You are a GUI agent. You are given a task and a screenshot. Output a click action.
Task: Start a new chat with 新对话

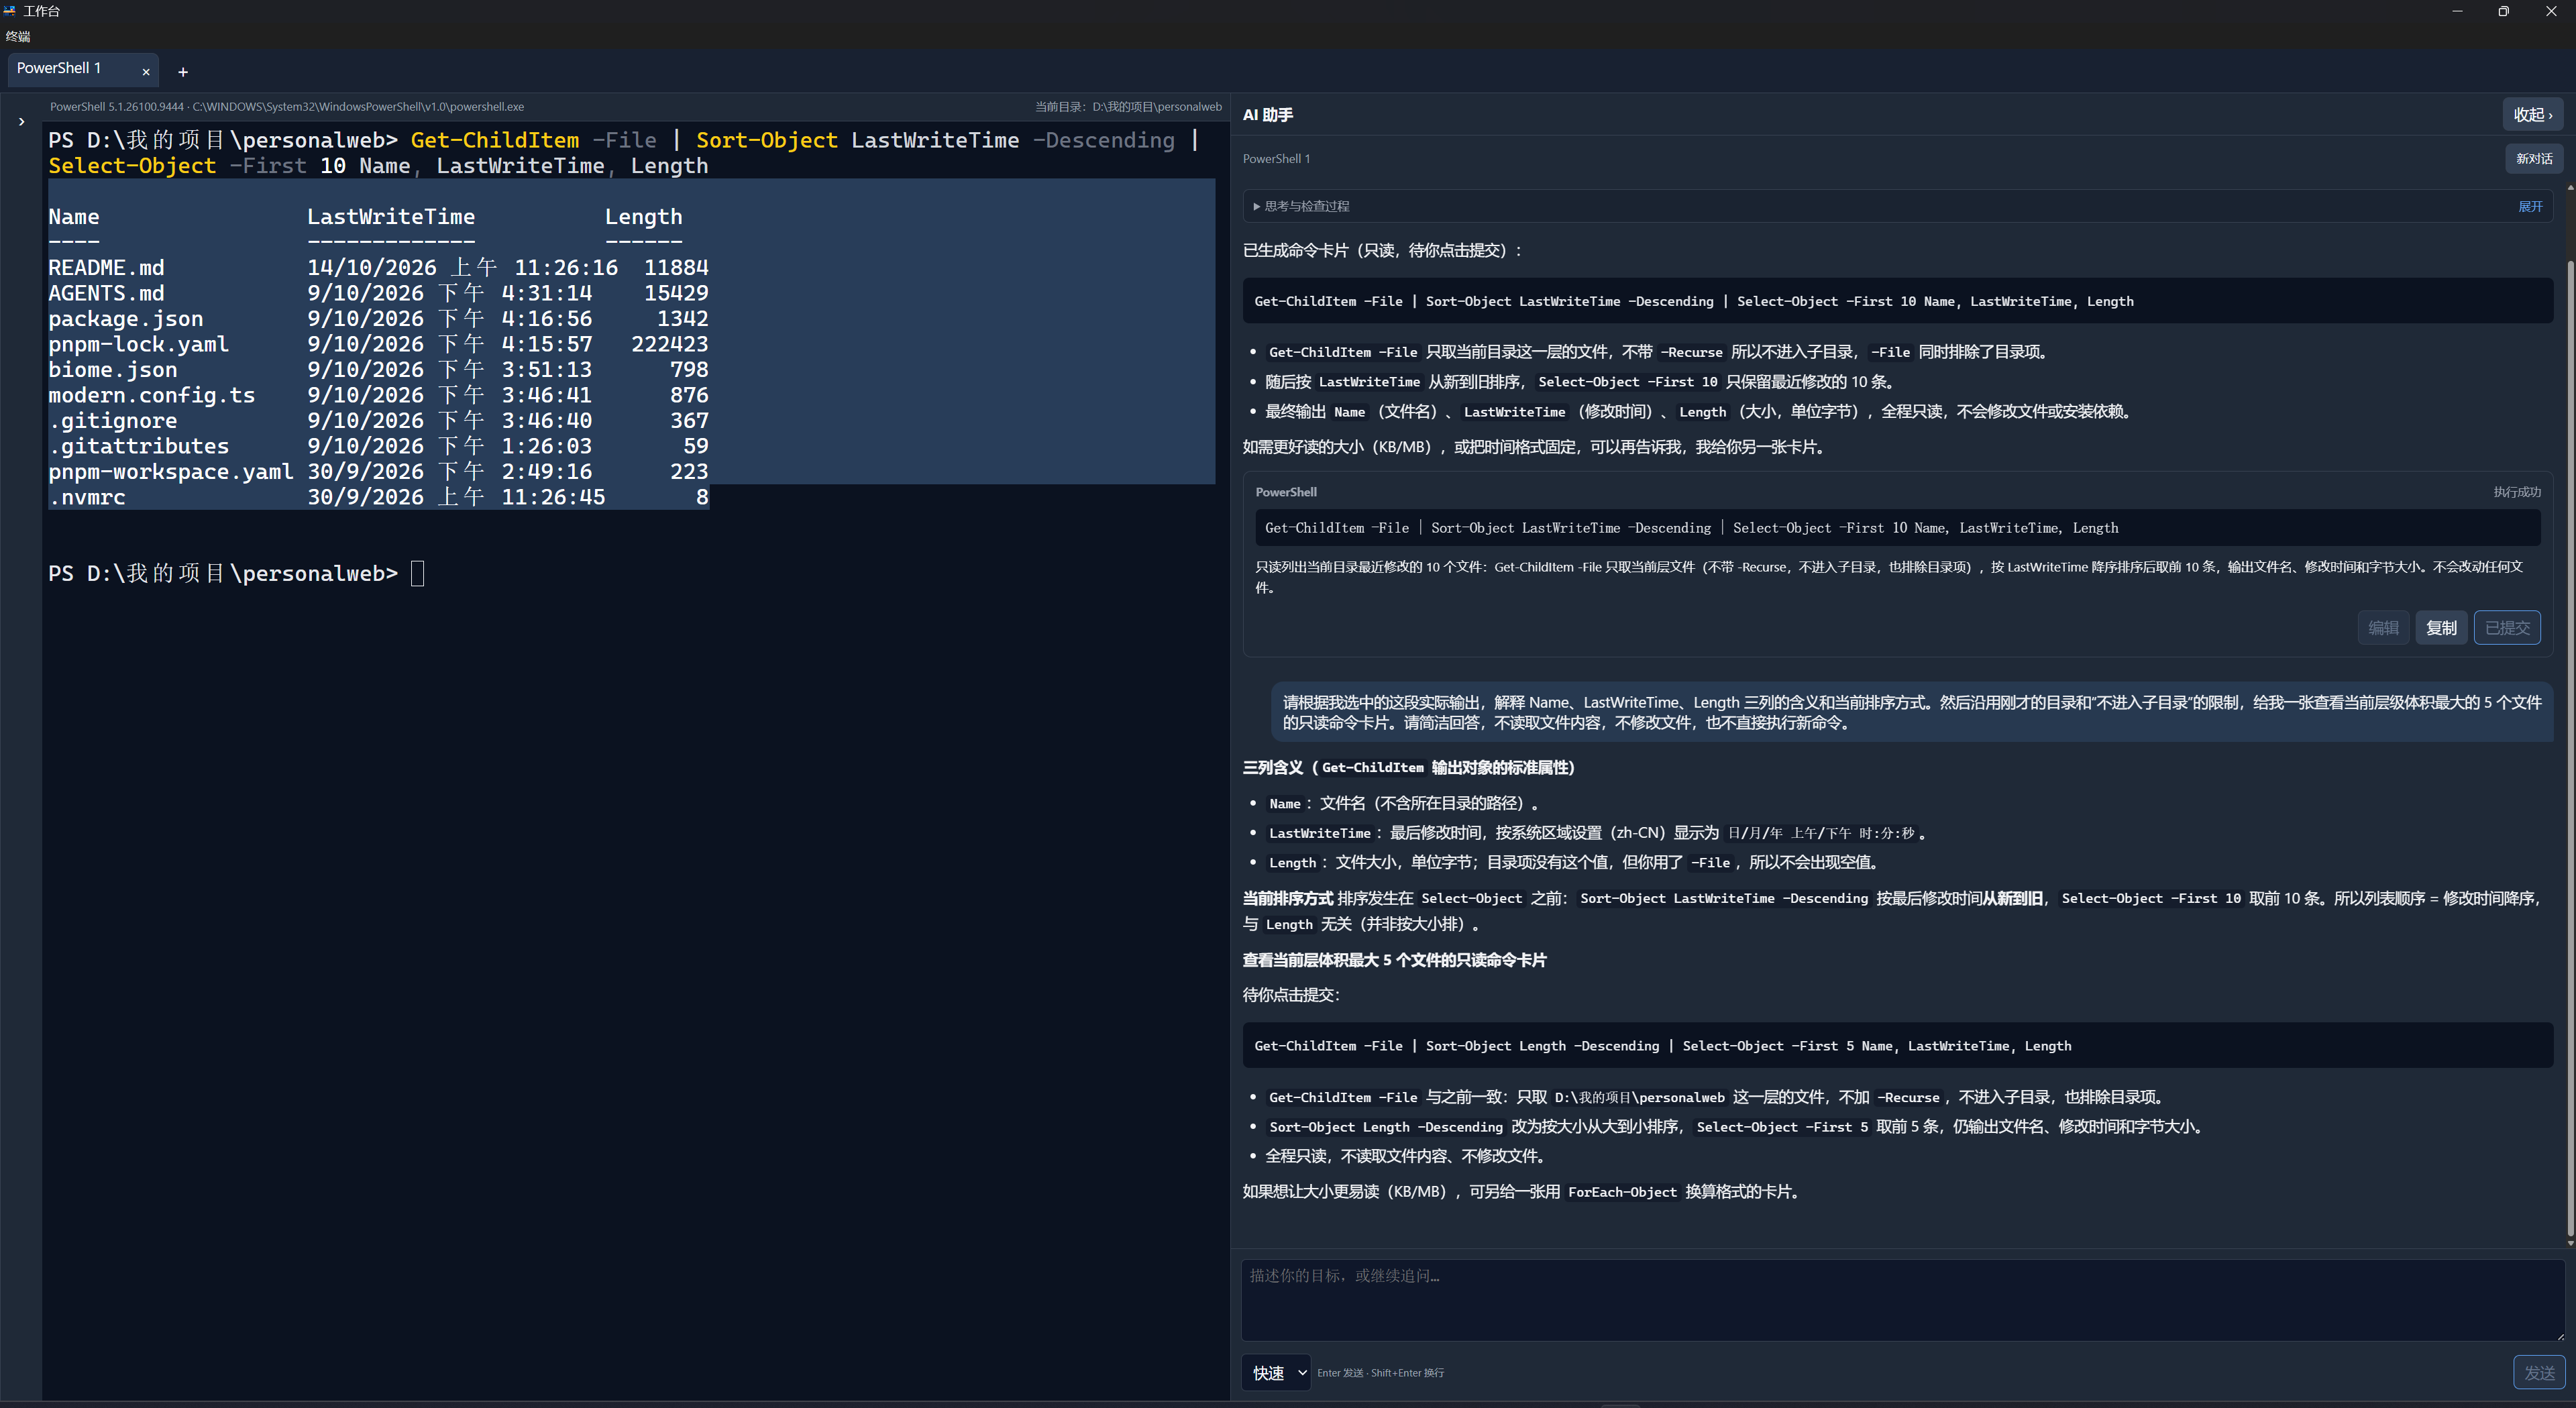(x=2534, y=158)
